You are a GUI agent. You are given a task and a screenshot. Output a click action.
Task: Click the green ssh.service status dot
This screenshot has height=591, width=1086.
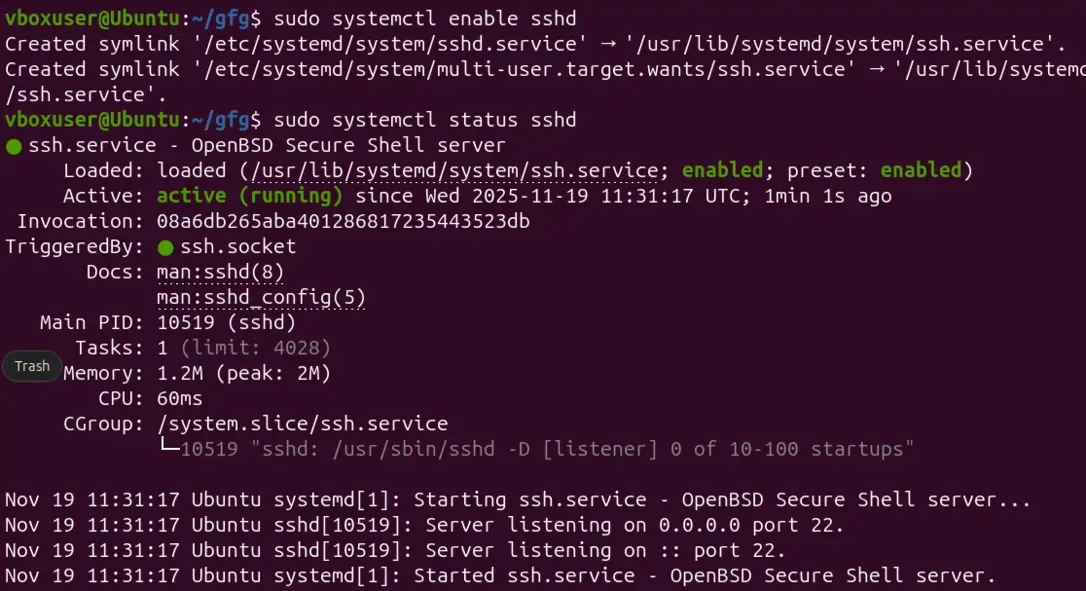[13, 146]
